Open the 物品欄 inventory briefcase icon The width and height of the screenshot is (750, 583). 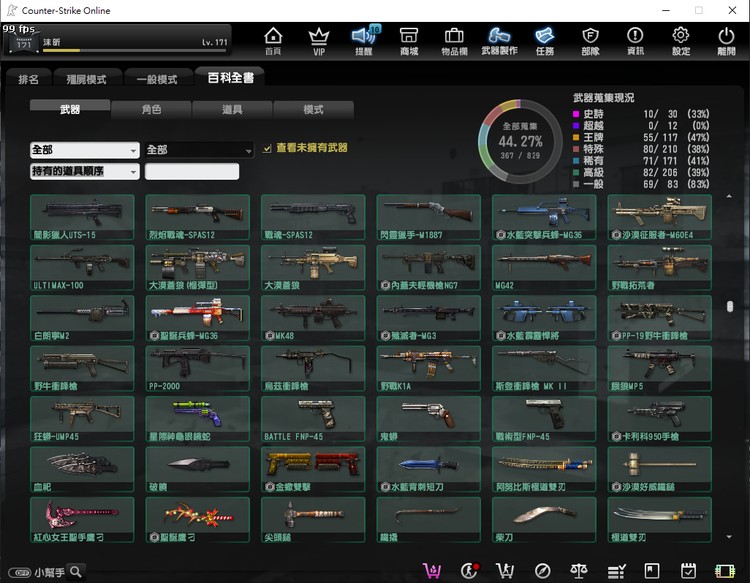454,41
